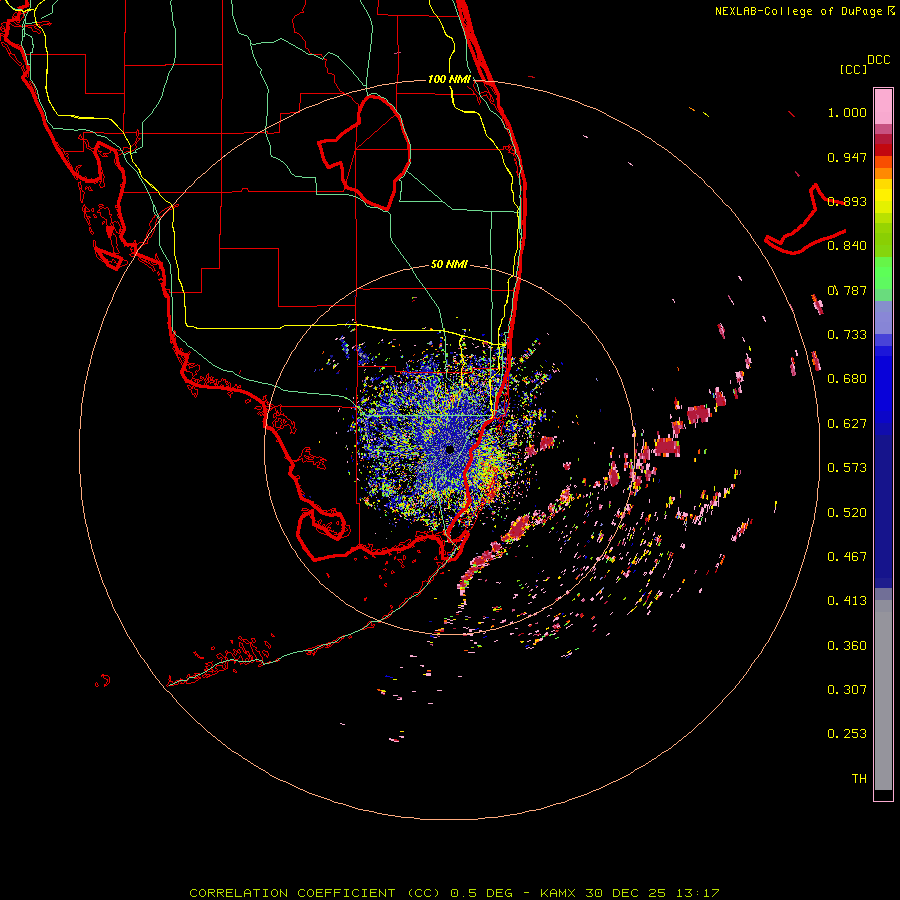
Task: Click the 100 NMI range ring label
Action: click(449, 79)
